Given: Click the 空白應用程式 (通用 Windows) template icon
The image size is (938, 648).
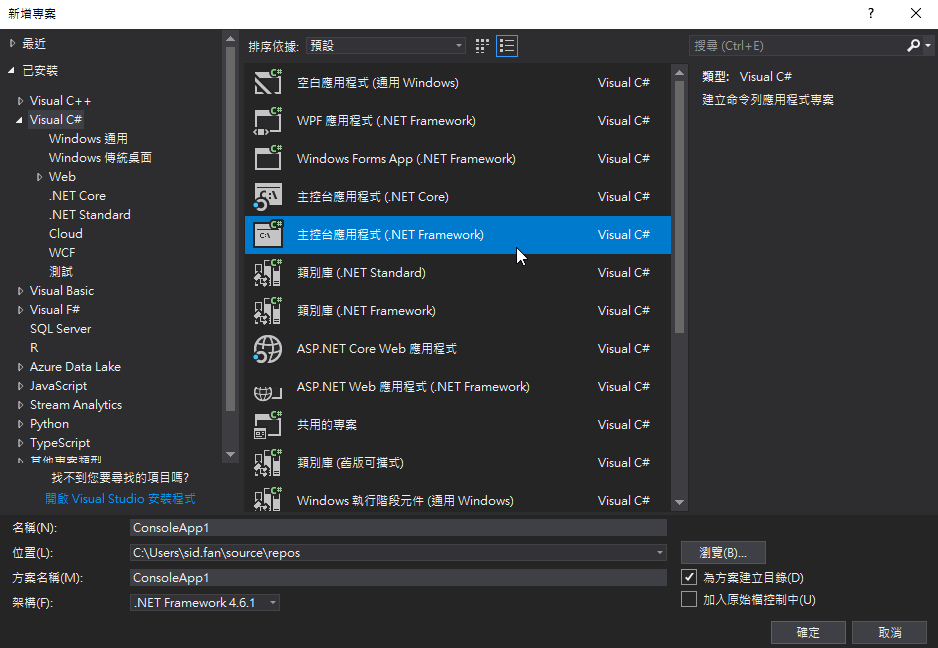Looking at the screenshot, I should 268,82.
